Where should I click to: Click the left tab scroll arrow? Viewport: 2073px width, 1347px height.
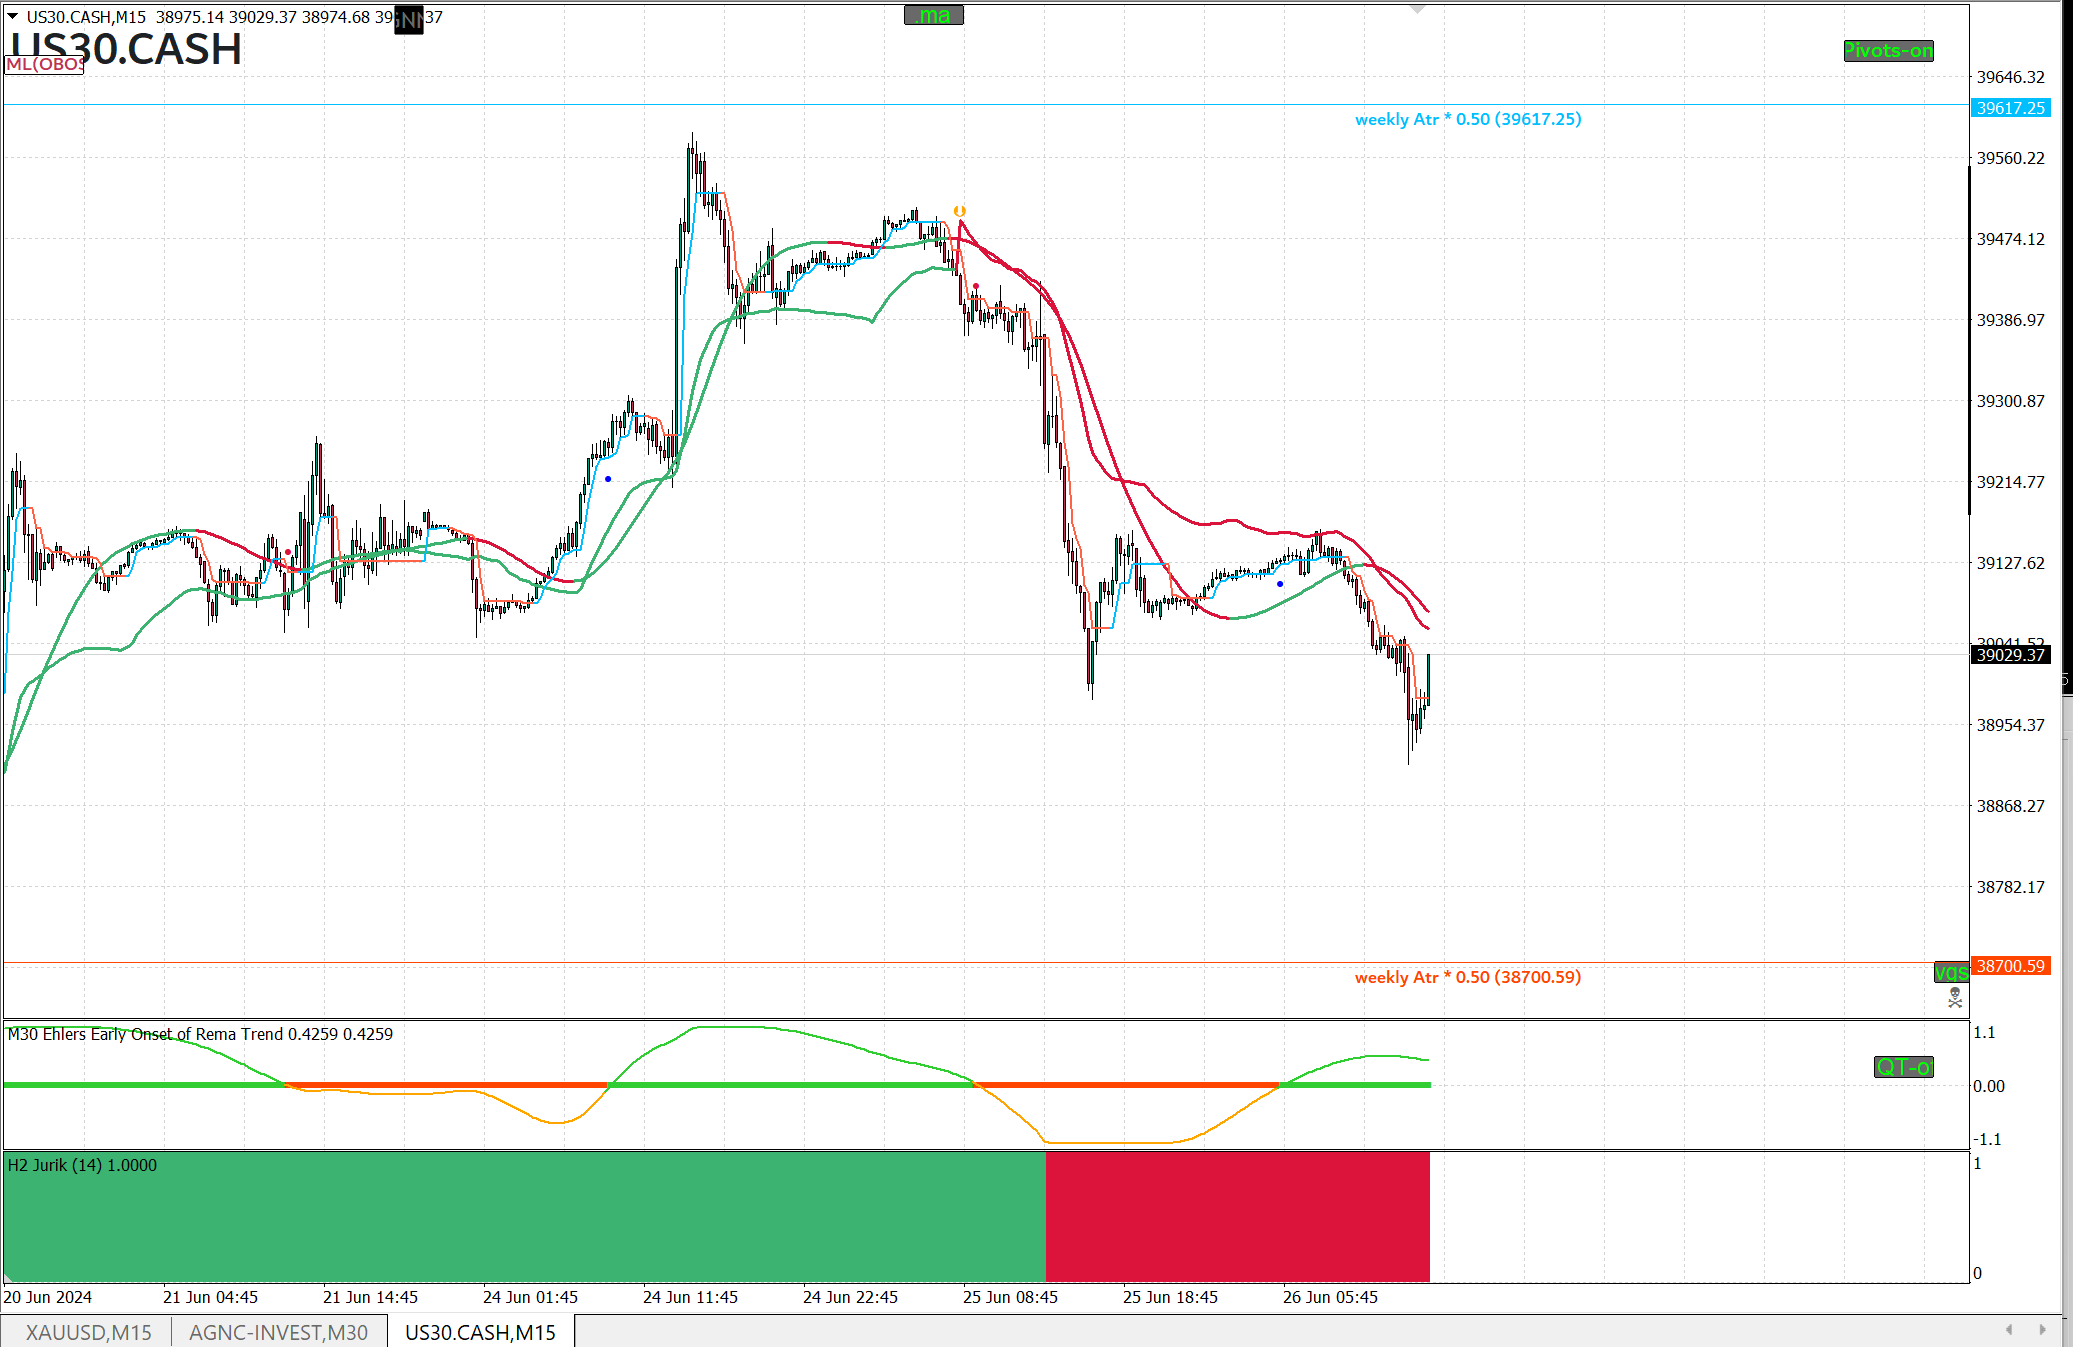(x=2009, y=1330)
